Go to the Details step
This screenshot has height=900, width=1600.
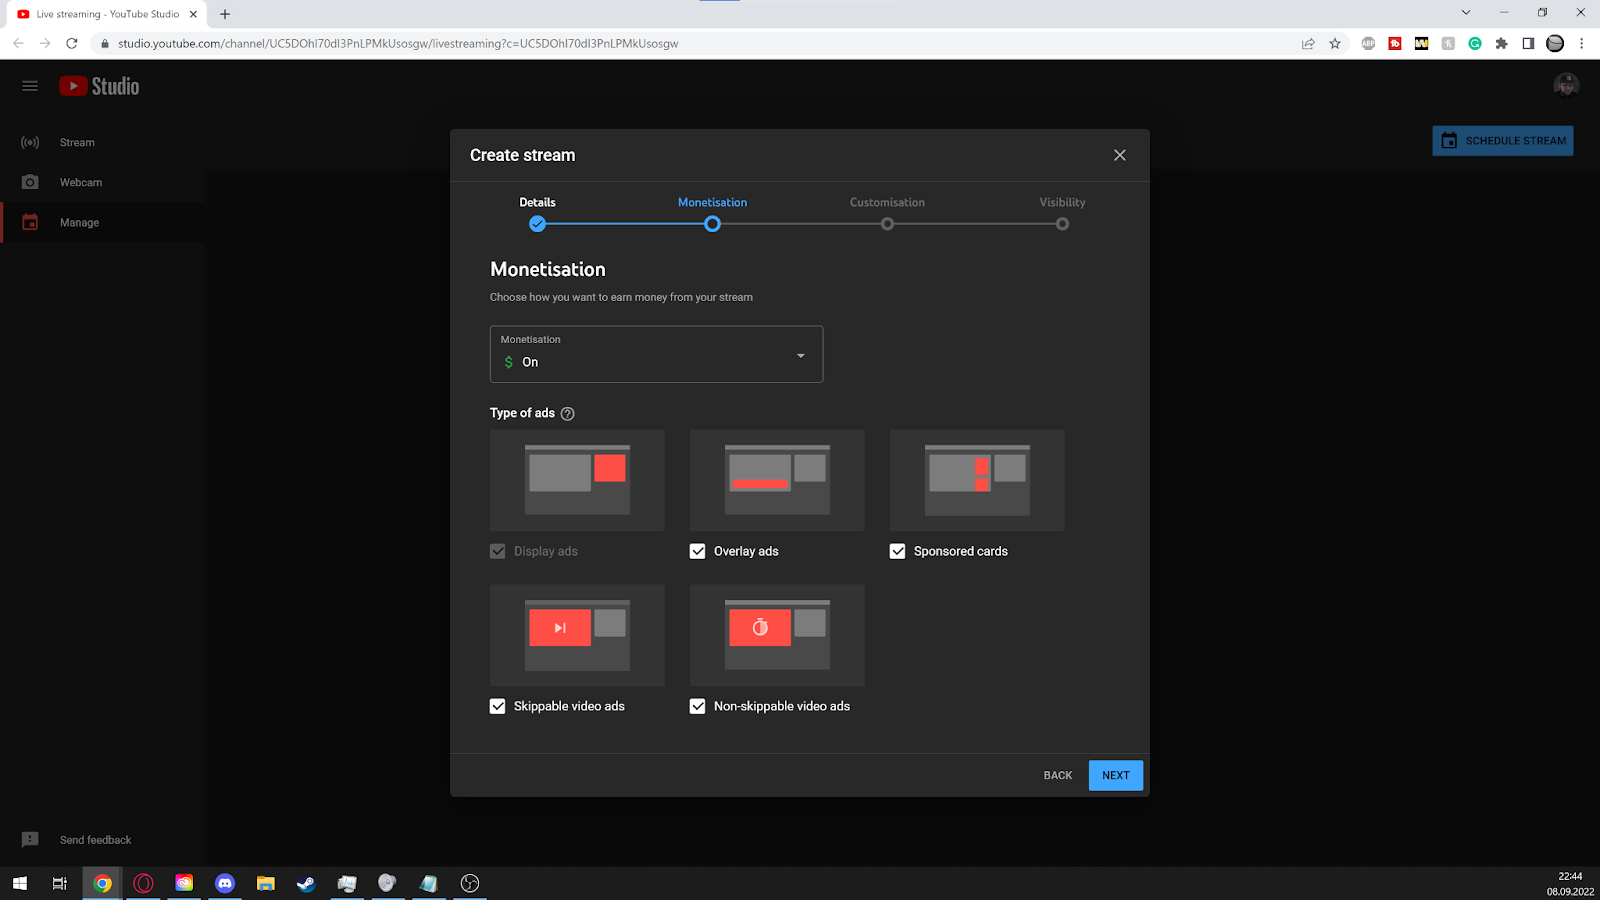[537, 212]
